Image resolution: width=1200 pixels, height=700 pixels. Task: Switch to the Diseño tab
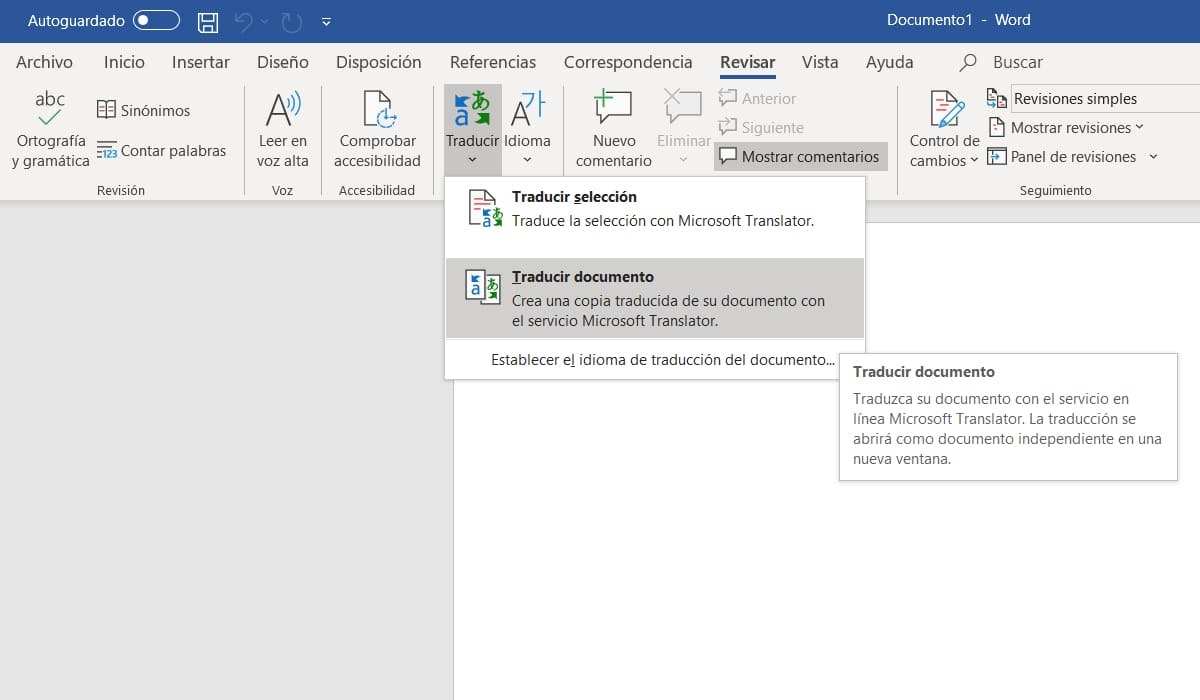tap(283, 62)
